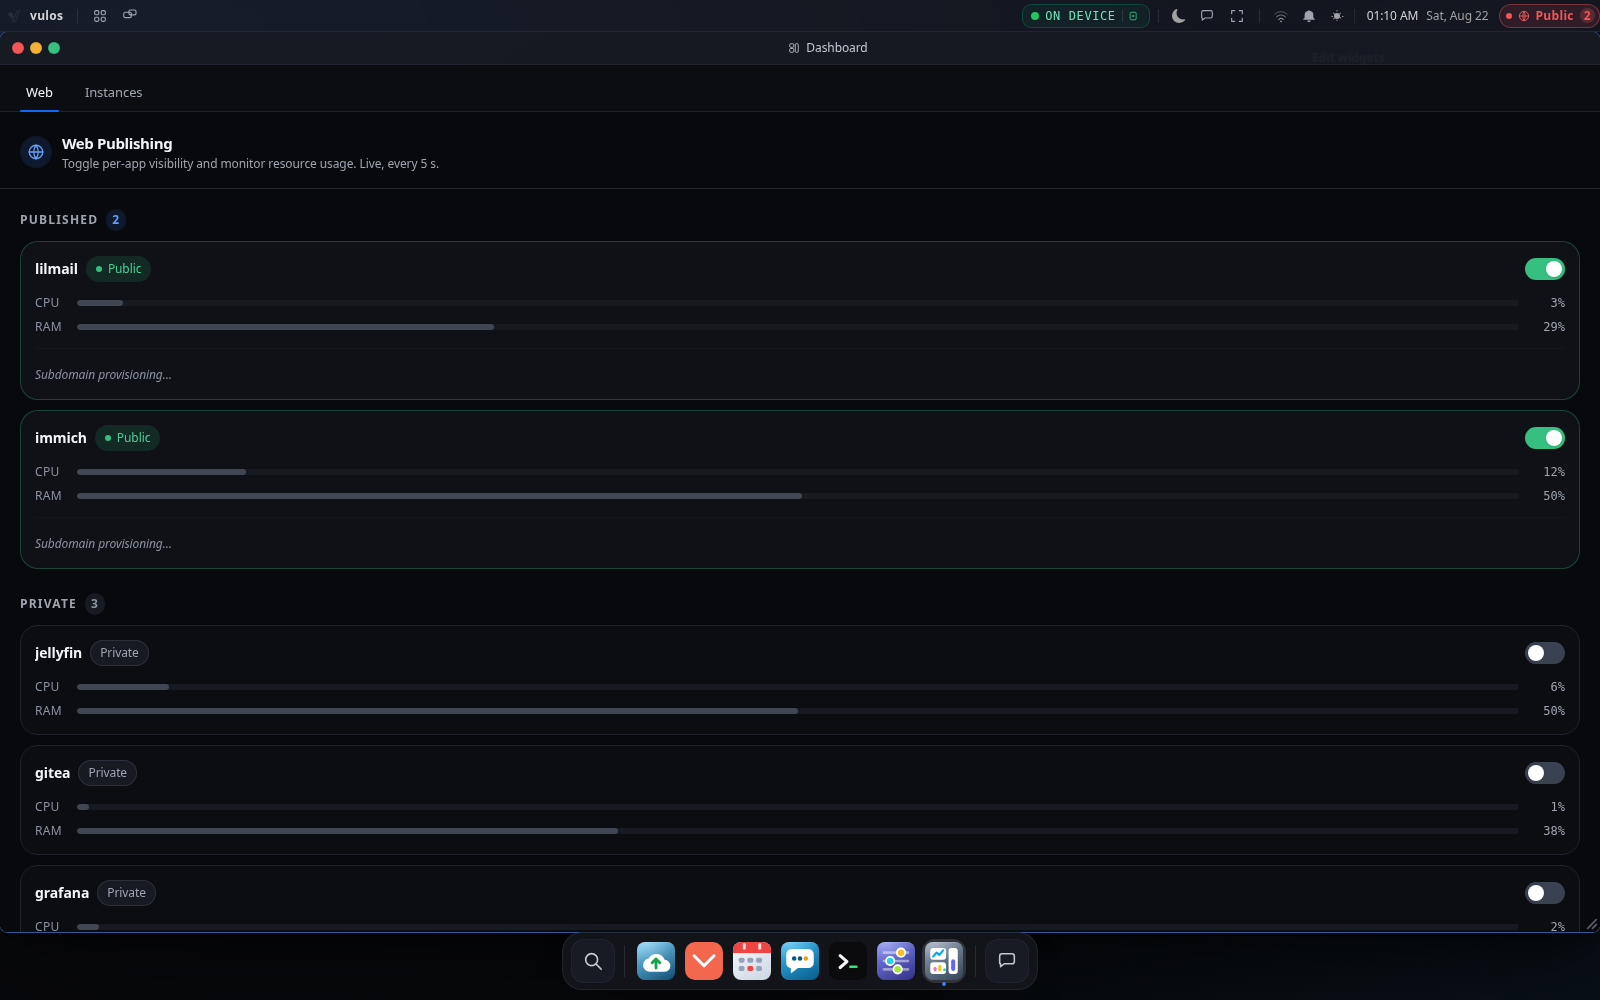
Task: Click the Web Publishing heading
Action: (x=117, y=144)
